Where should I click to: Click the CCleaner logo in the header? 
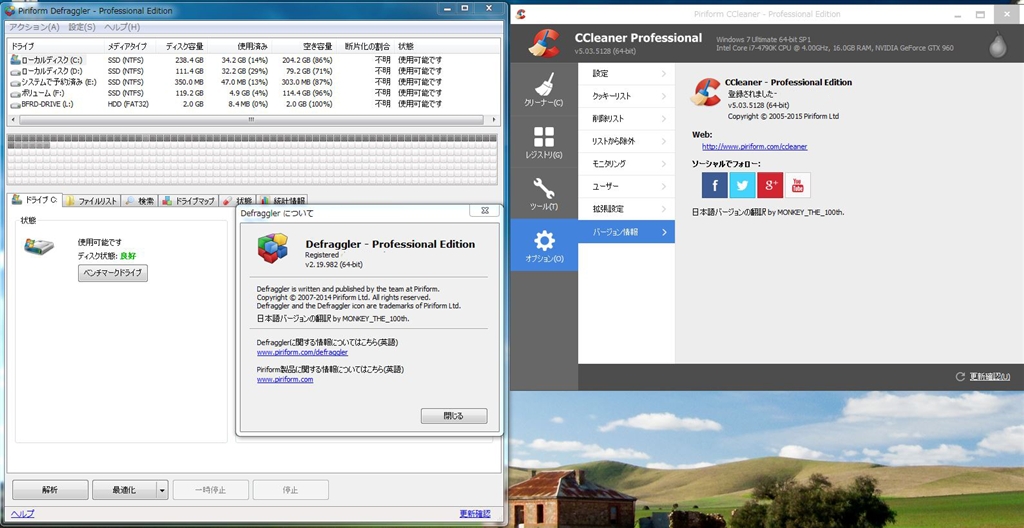543,43
